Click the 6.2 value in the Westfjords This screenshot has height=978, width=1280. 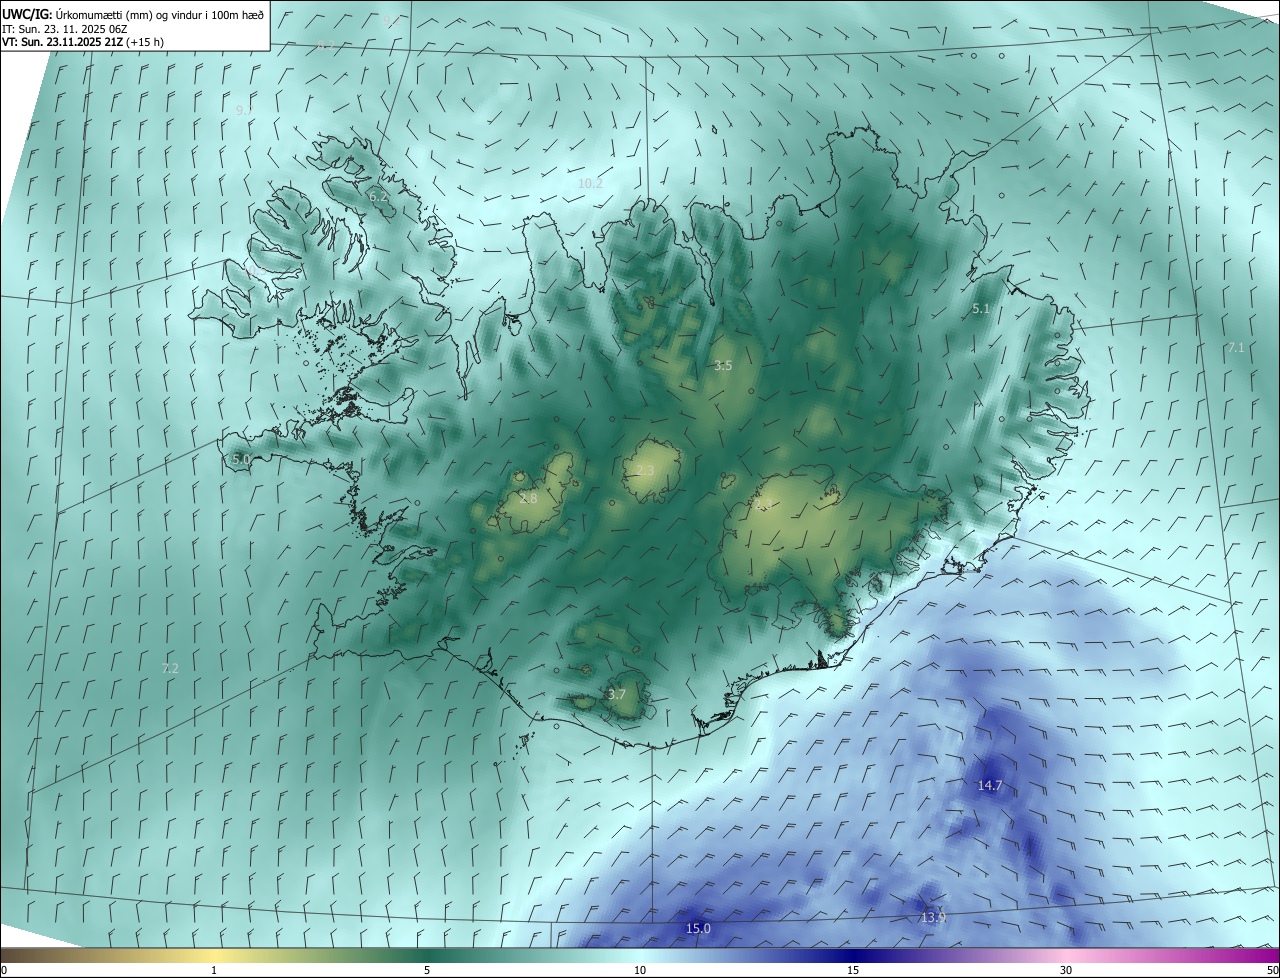click(378, 197)
